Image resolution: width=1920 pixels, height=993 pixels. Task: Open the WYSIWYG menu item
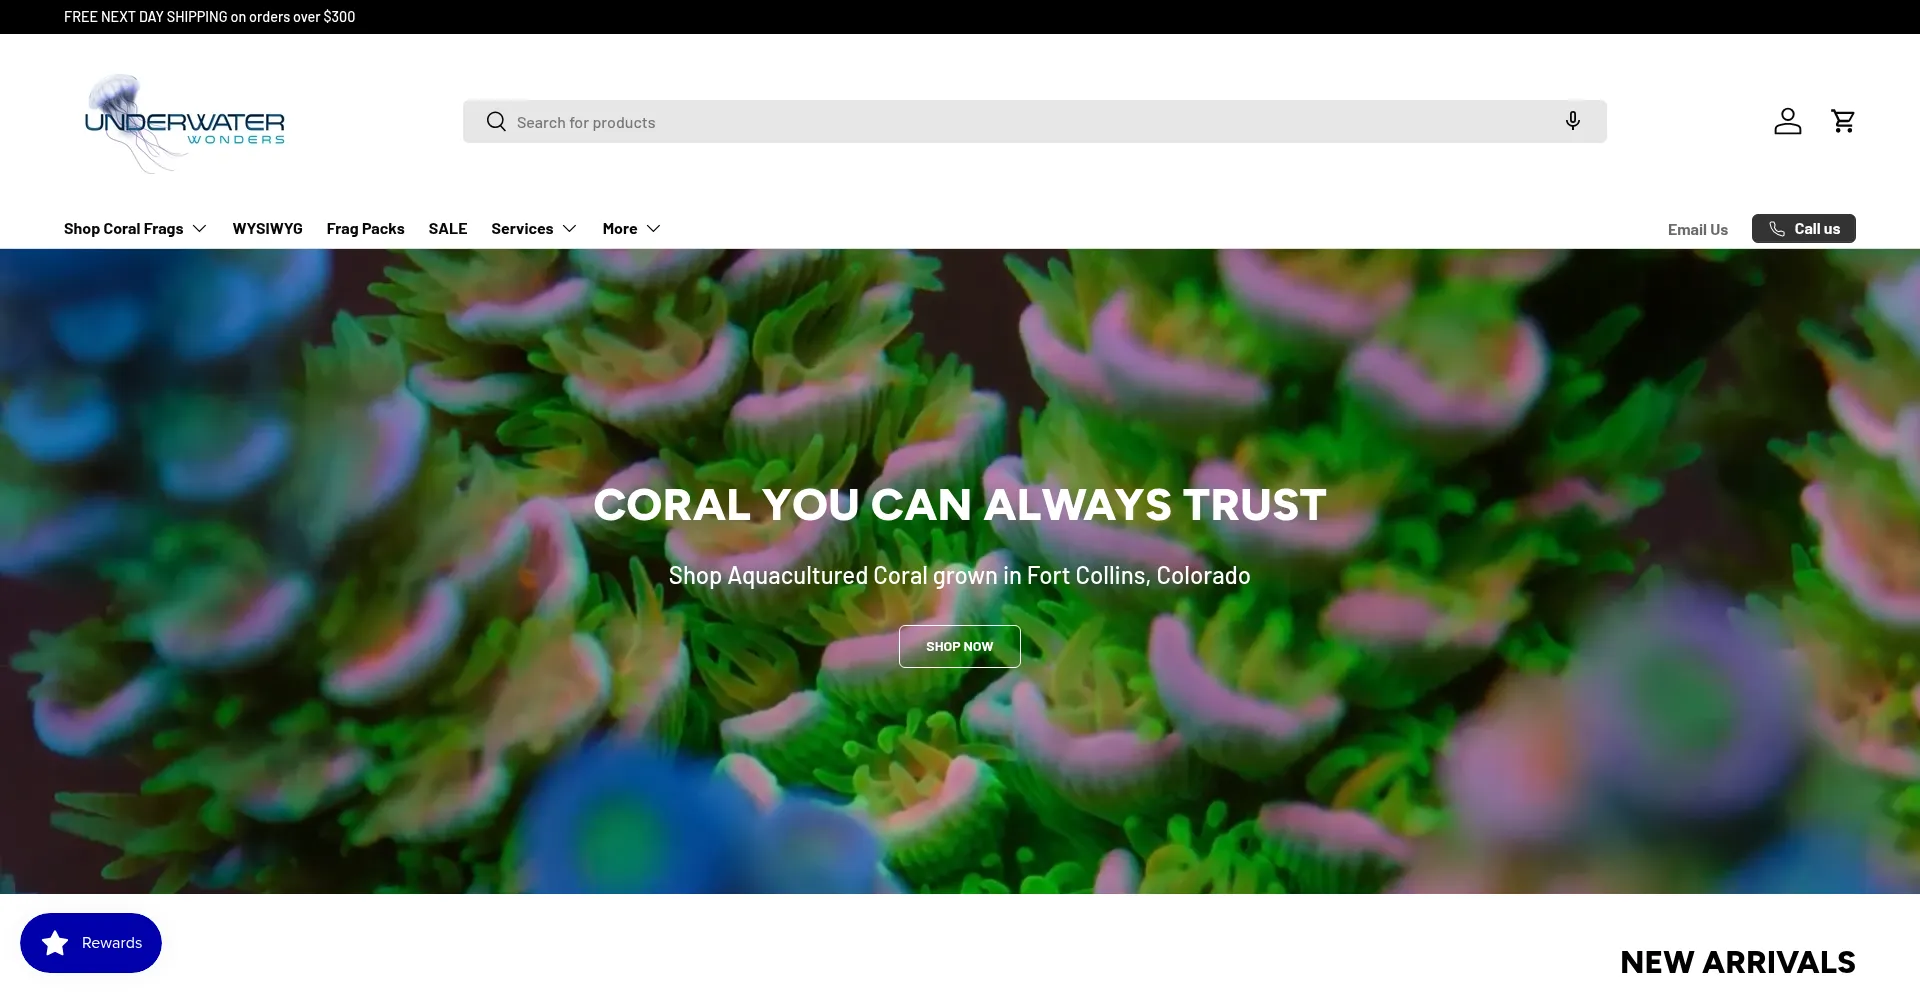[267, 229]
